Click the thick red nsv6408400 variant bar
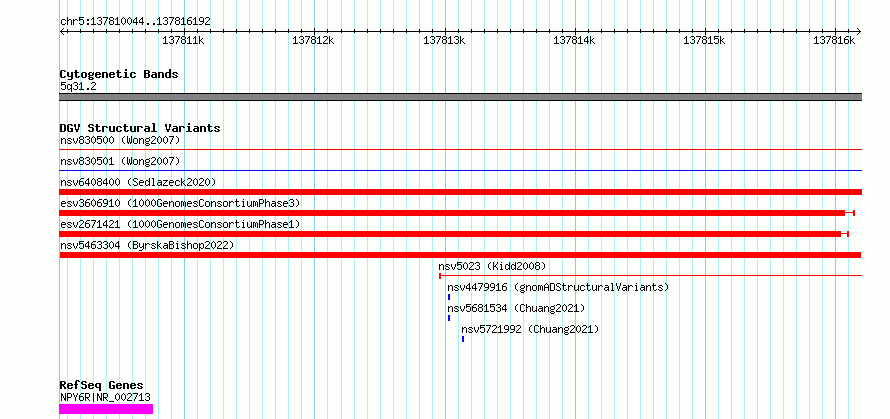890x419 pixels. 460,192
